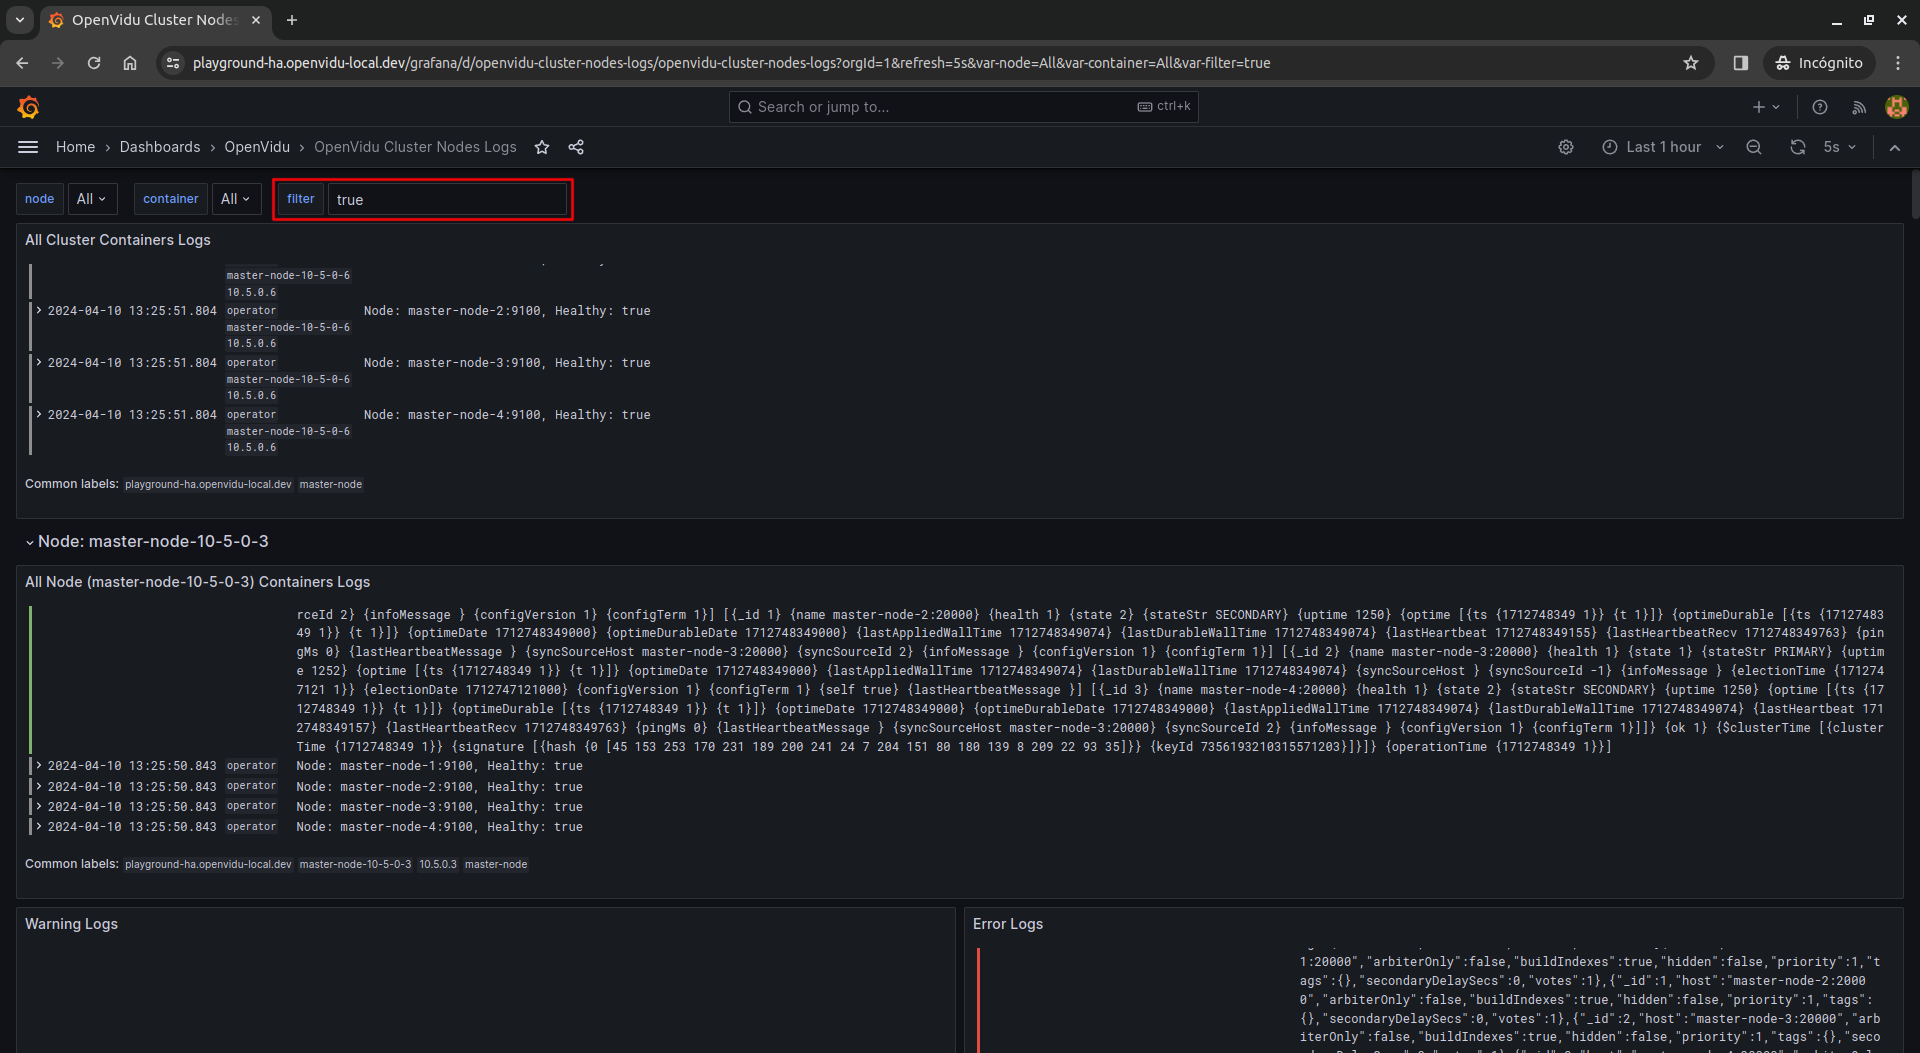Viewport: 1920px width, 1053px height.
Task: Expand the first operator log line details
Action: (38, 310)
